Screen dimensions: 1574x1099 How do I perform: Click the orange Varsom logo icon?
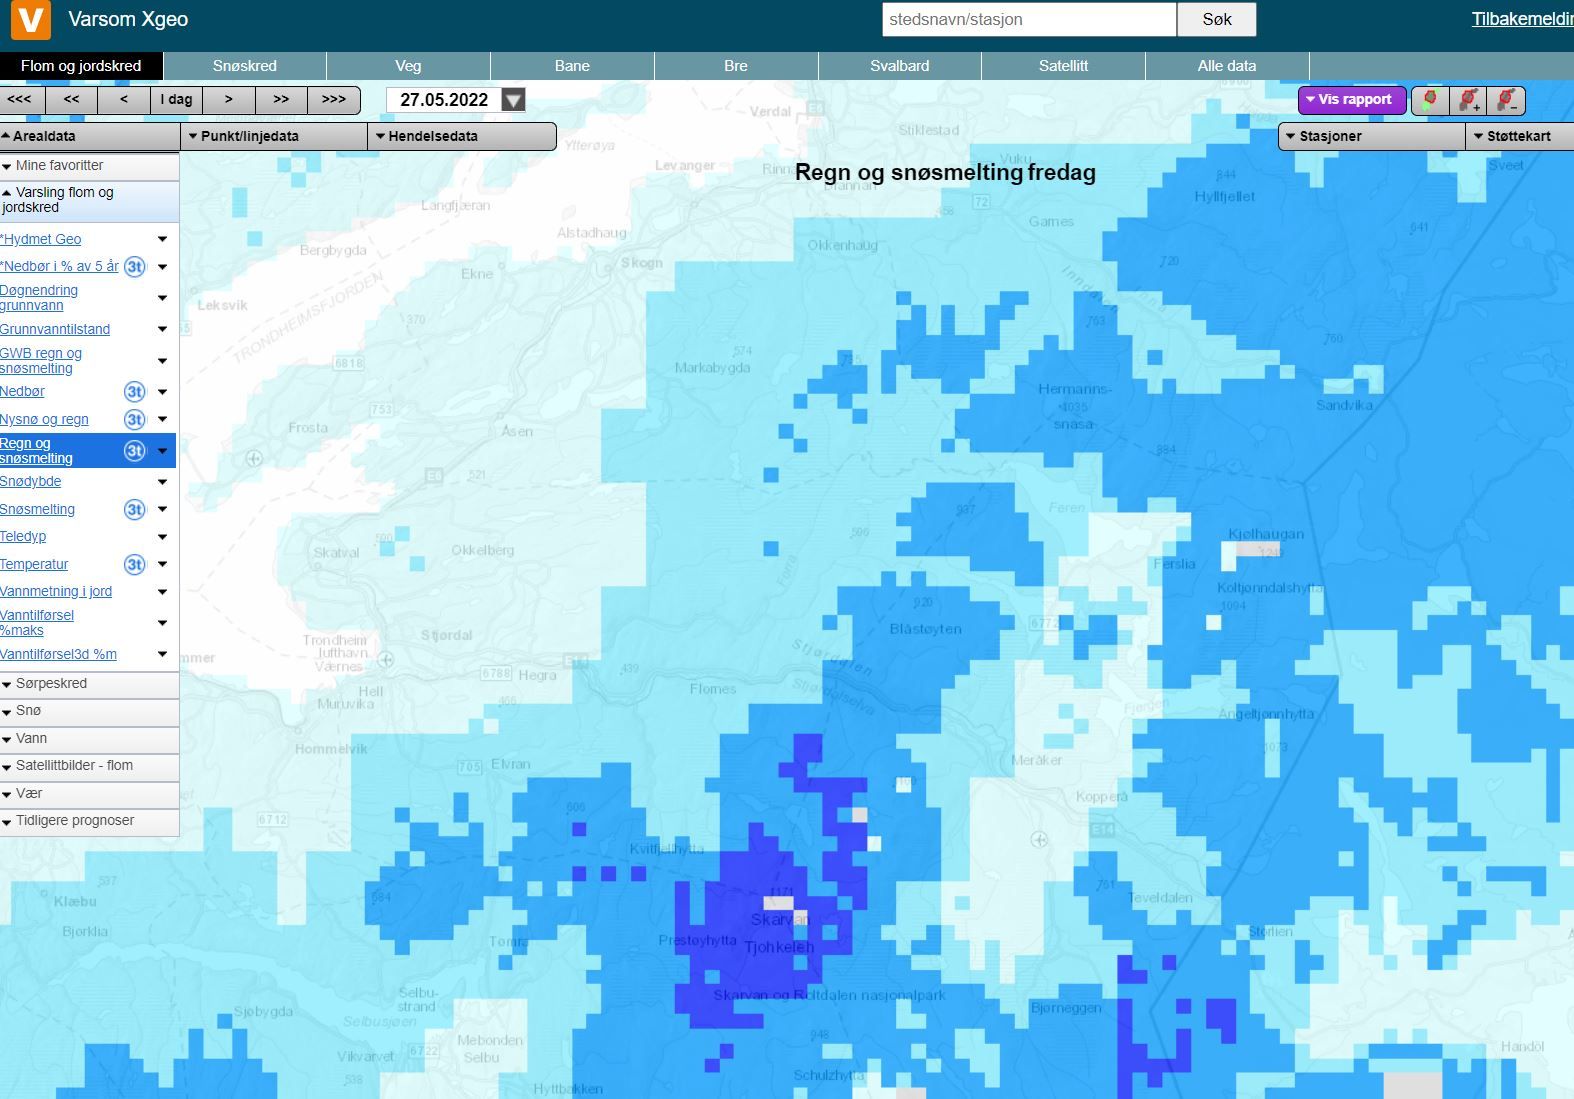(x=30, y=20)
